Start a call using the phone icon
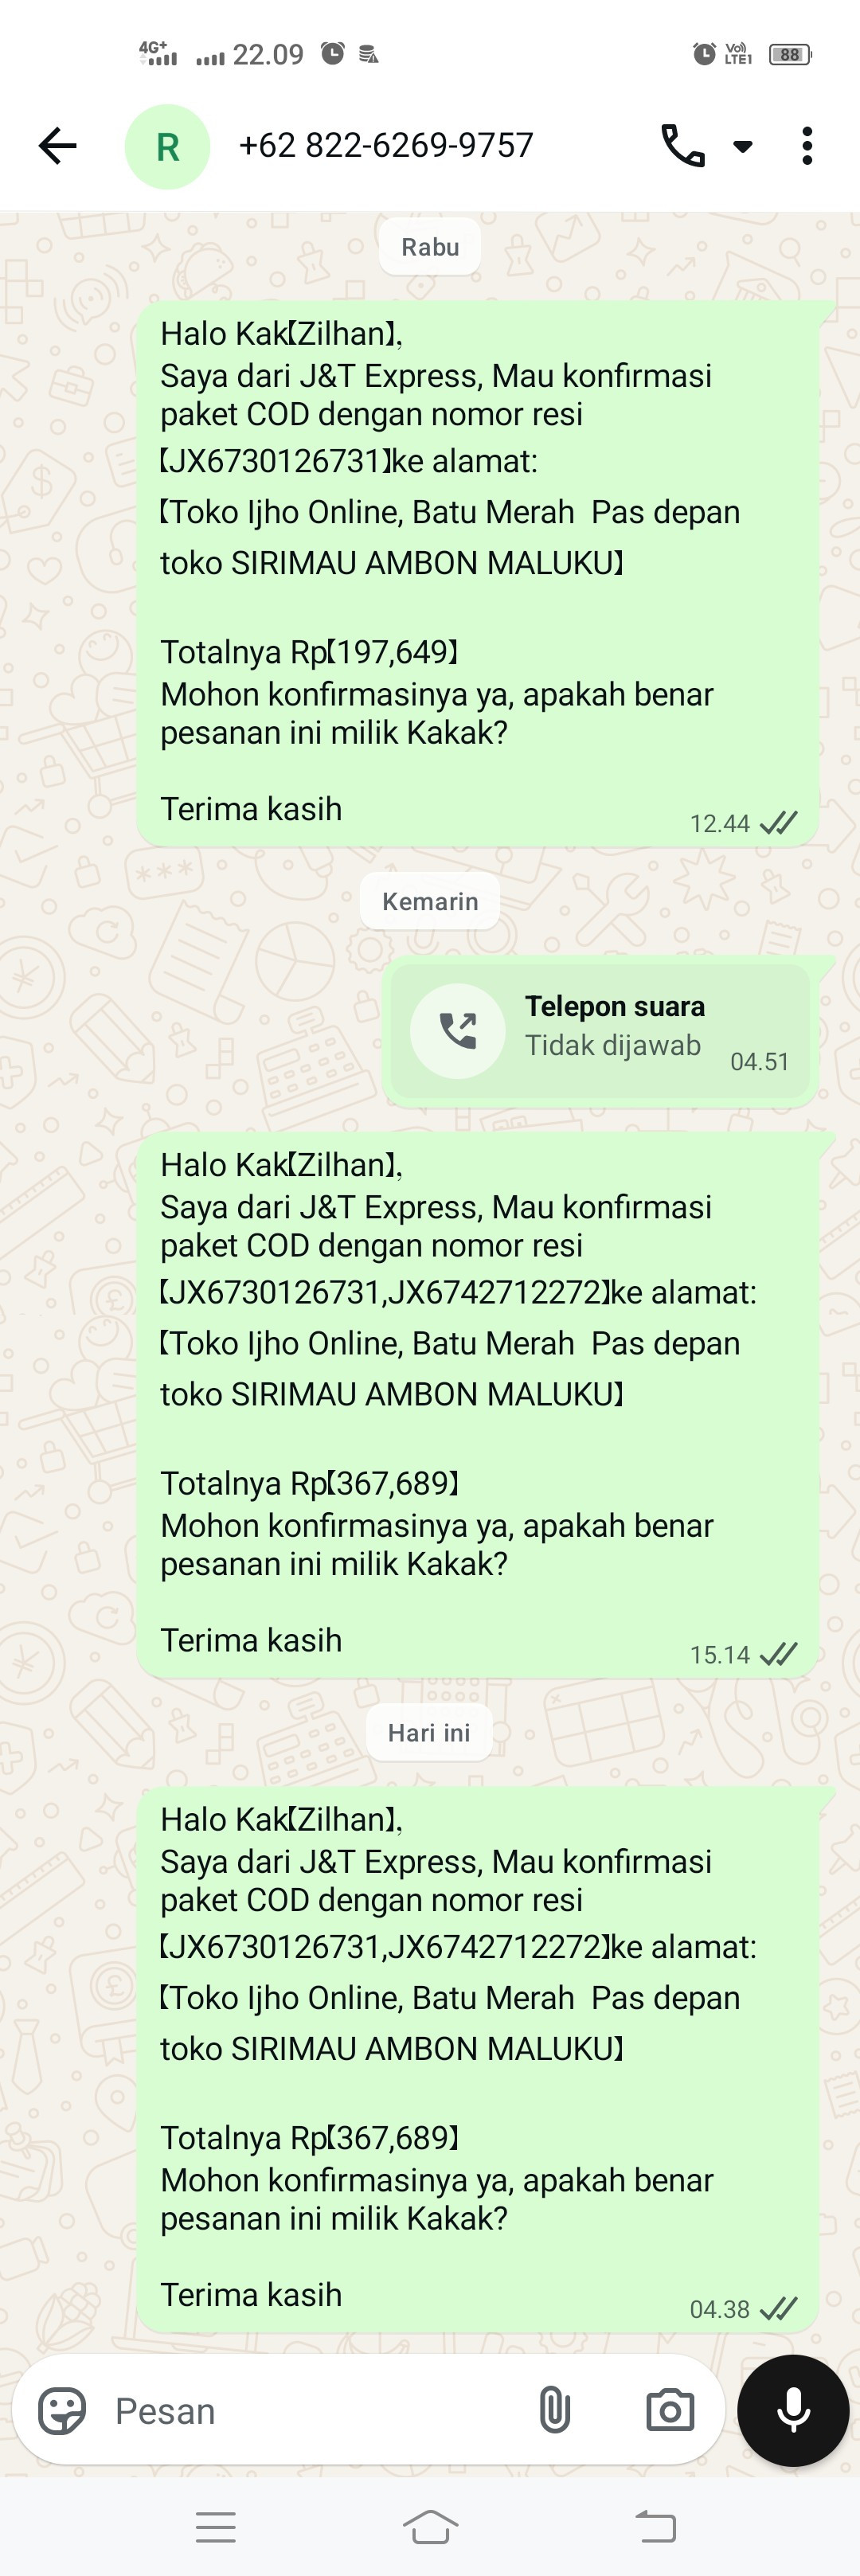The image size is (860, 2576). [x=683, y=146]
